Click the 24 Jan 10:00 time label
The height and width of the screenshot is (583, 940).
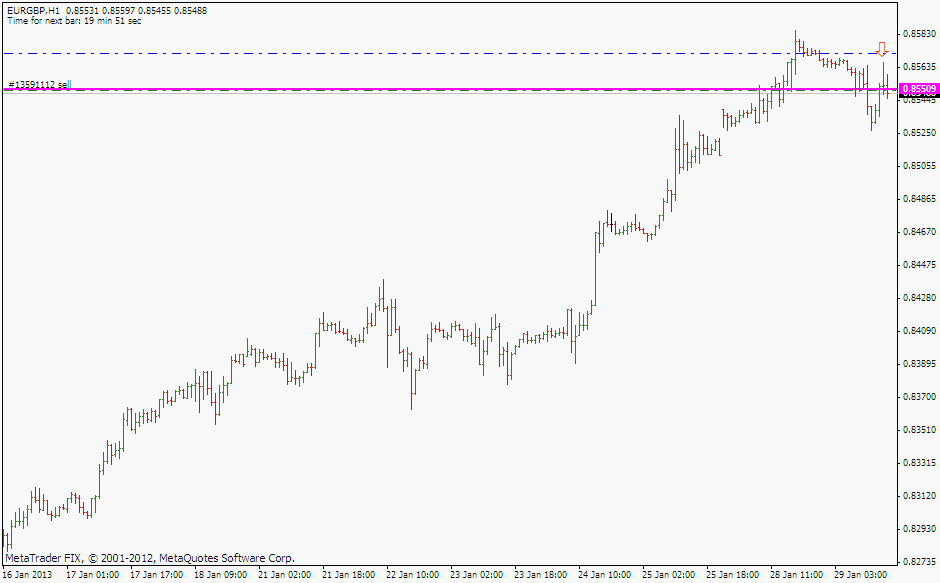point(606,575)
